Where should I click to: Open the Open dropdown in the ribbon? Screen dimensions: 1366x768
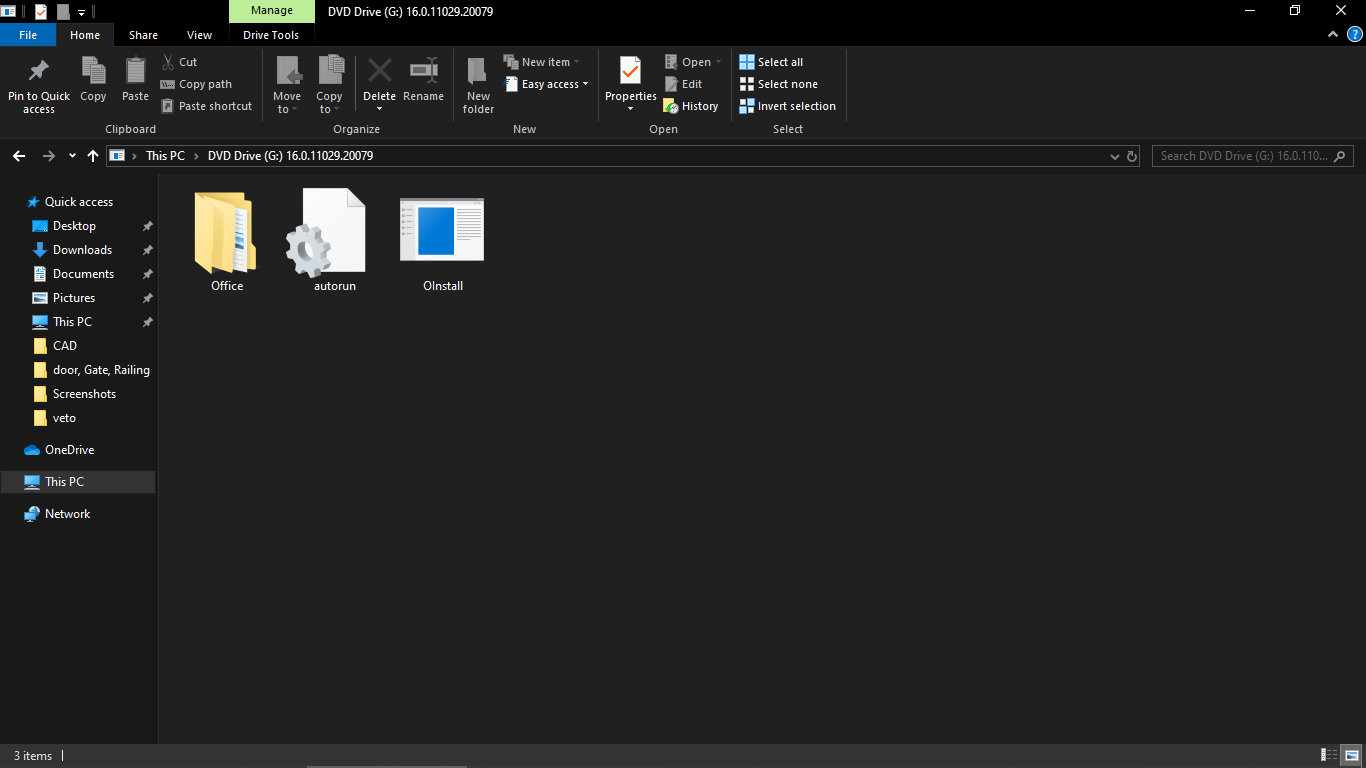[x=693, y=62]
